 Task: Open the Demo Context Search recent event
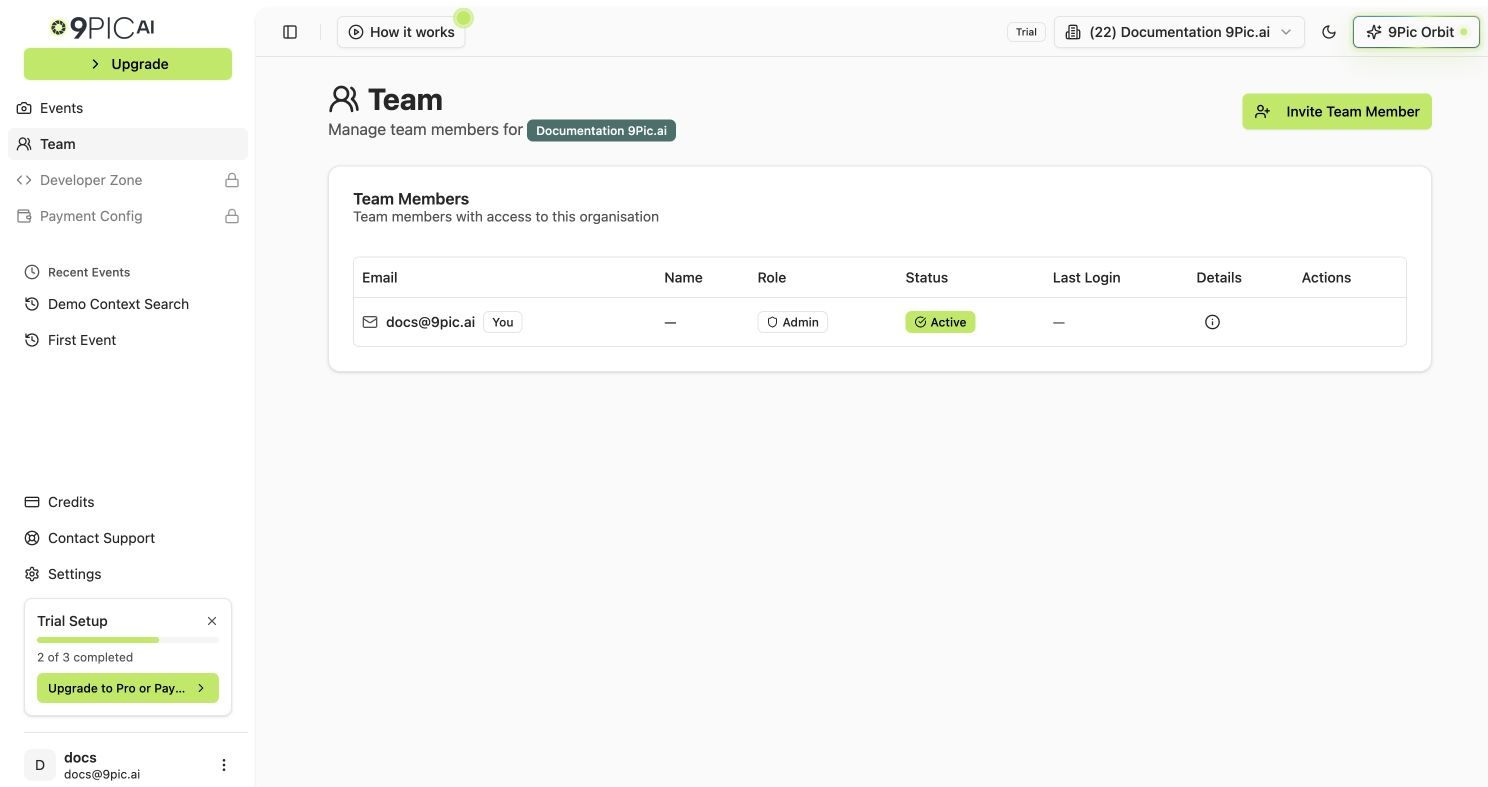128,304
